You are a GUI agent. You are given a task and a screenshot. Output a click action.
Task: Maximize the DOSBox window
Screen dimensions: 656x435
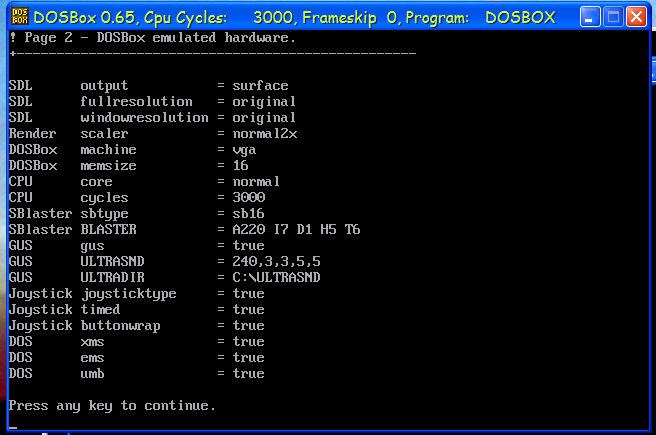(x=614, y=17)
